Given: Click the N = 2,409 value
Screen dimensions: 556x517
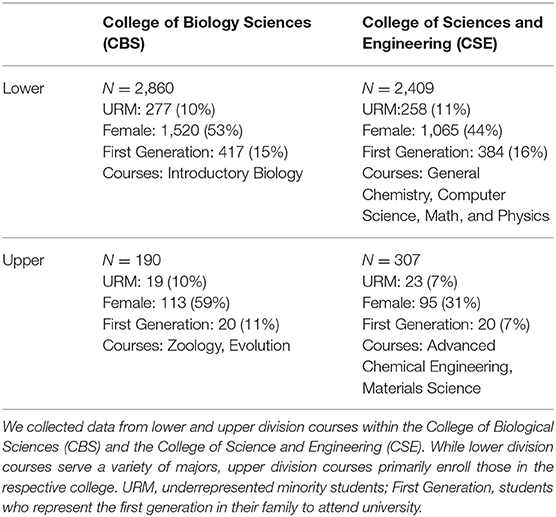Looking at the screenshot, I should point(398,88).
